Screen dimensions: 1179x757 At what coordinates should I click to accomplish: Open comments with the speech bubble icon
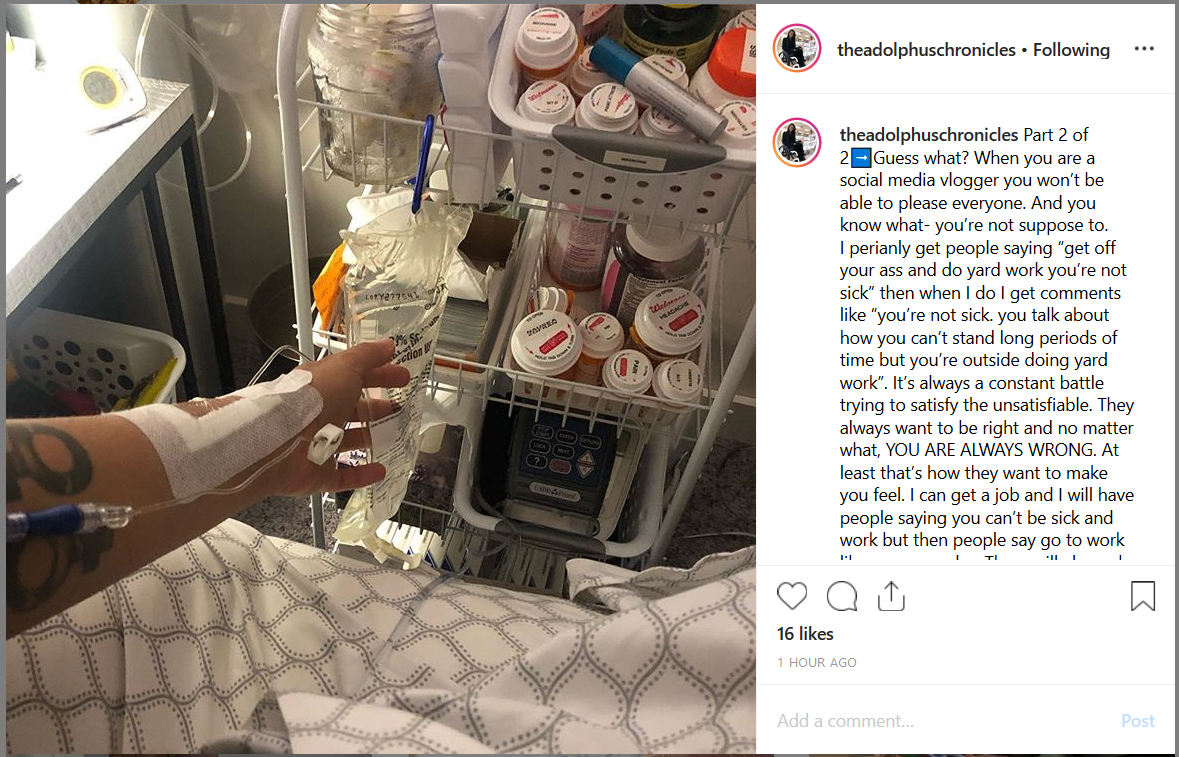pos(841,596)
